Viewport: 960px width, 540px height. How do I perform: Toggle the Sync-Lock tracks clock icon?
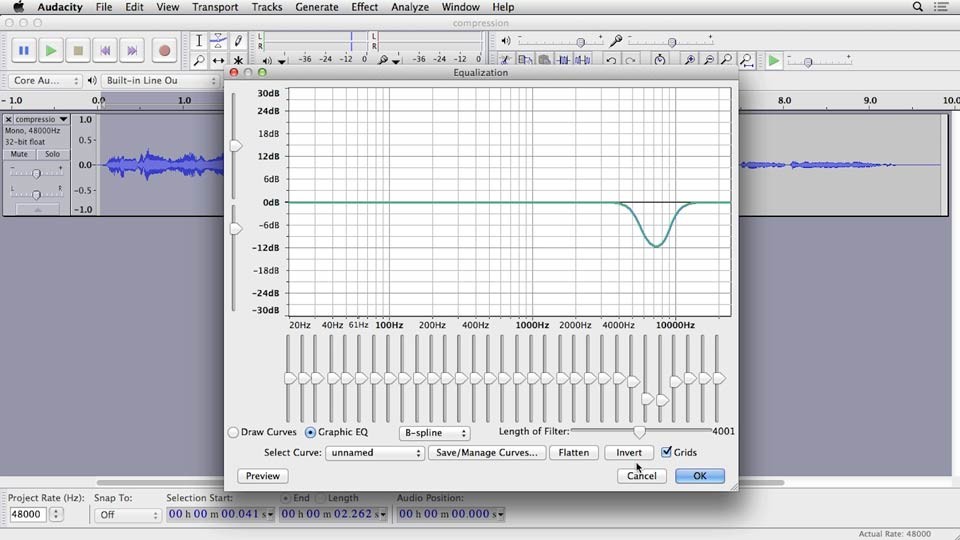(659, 60)
